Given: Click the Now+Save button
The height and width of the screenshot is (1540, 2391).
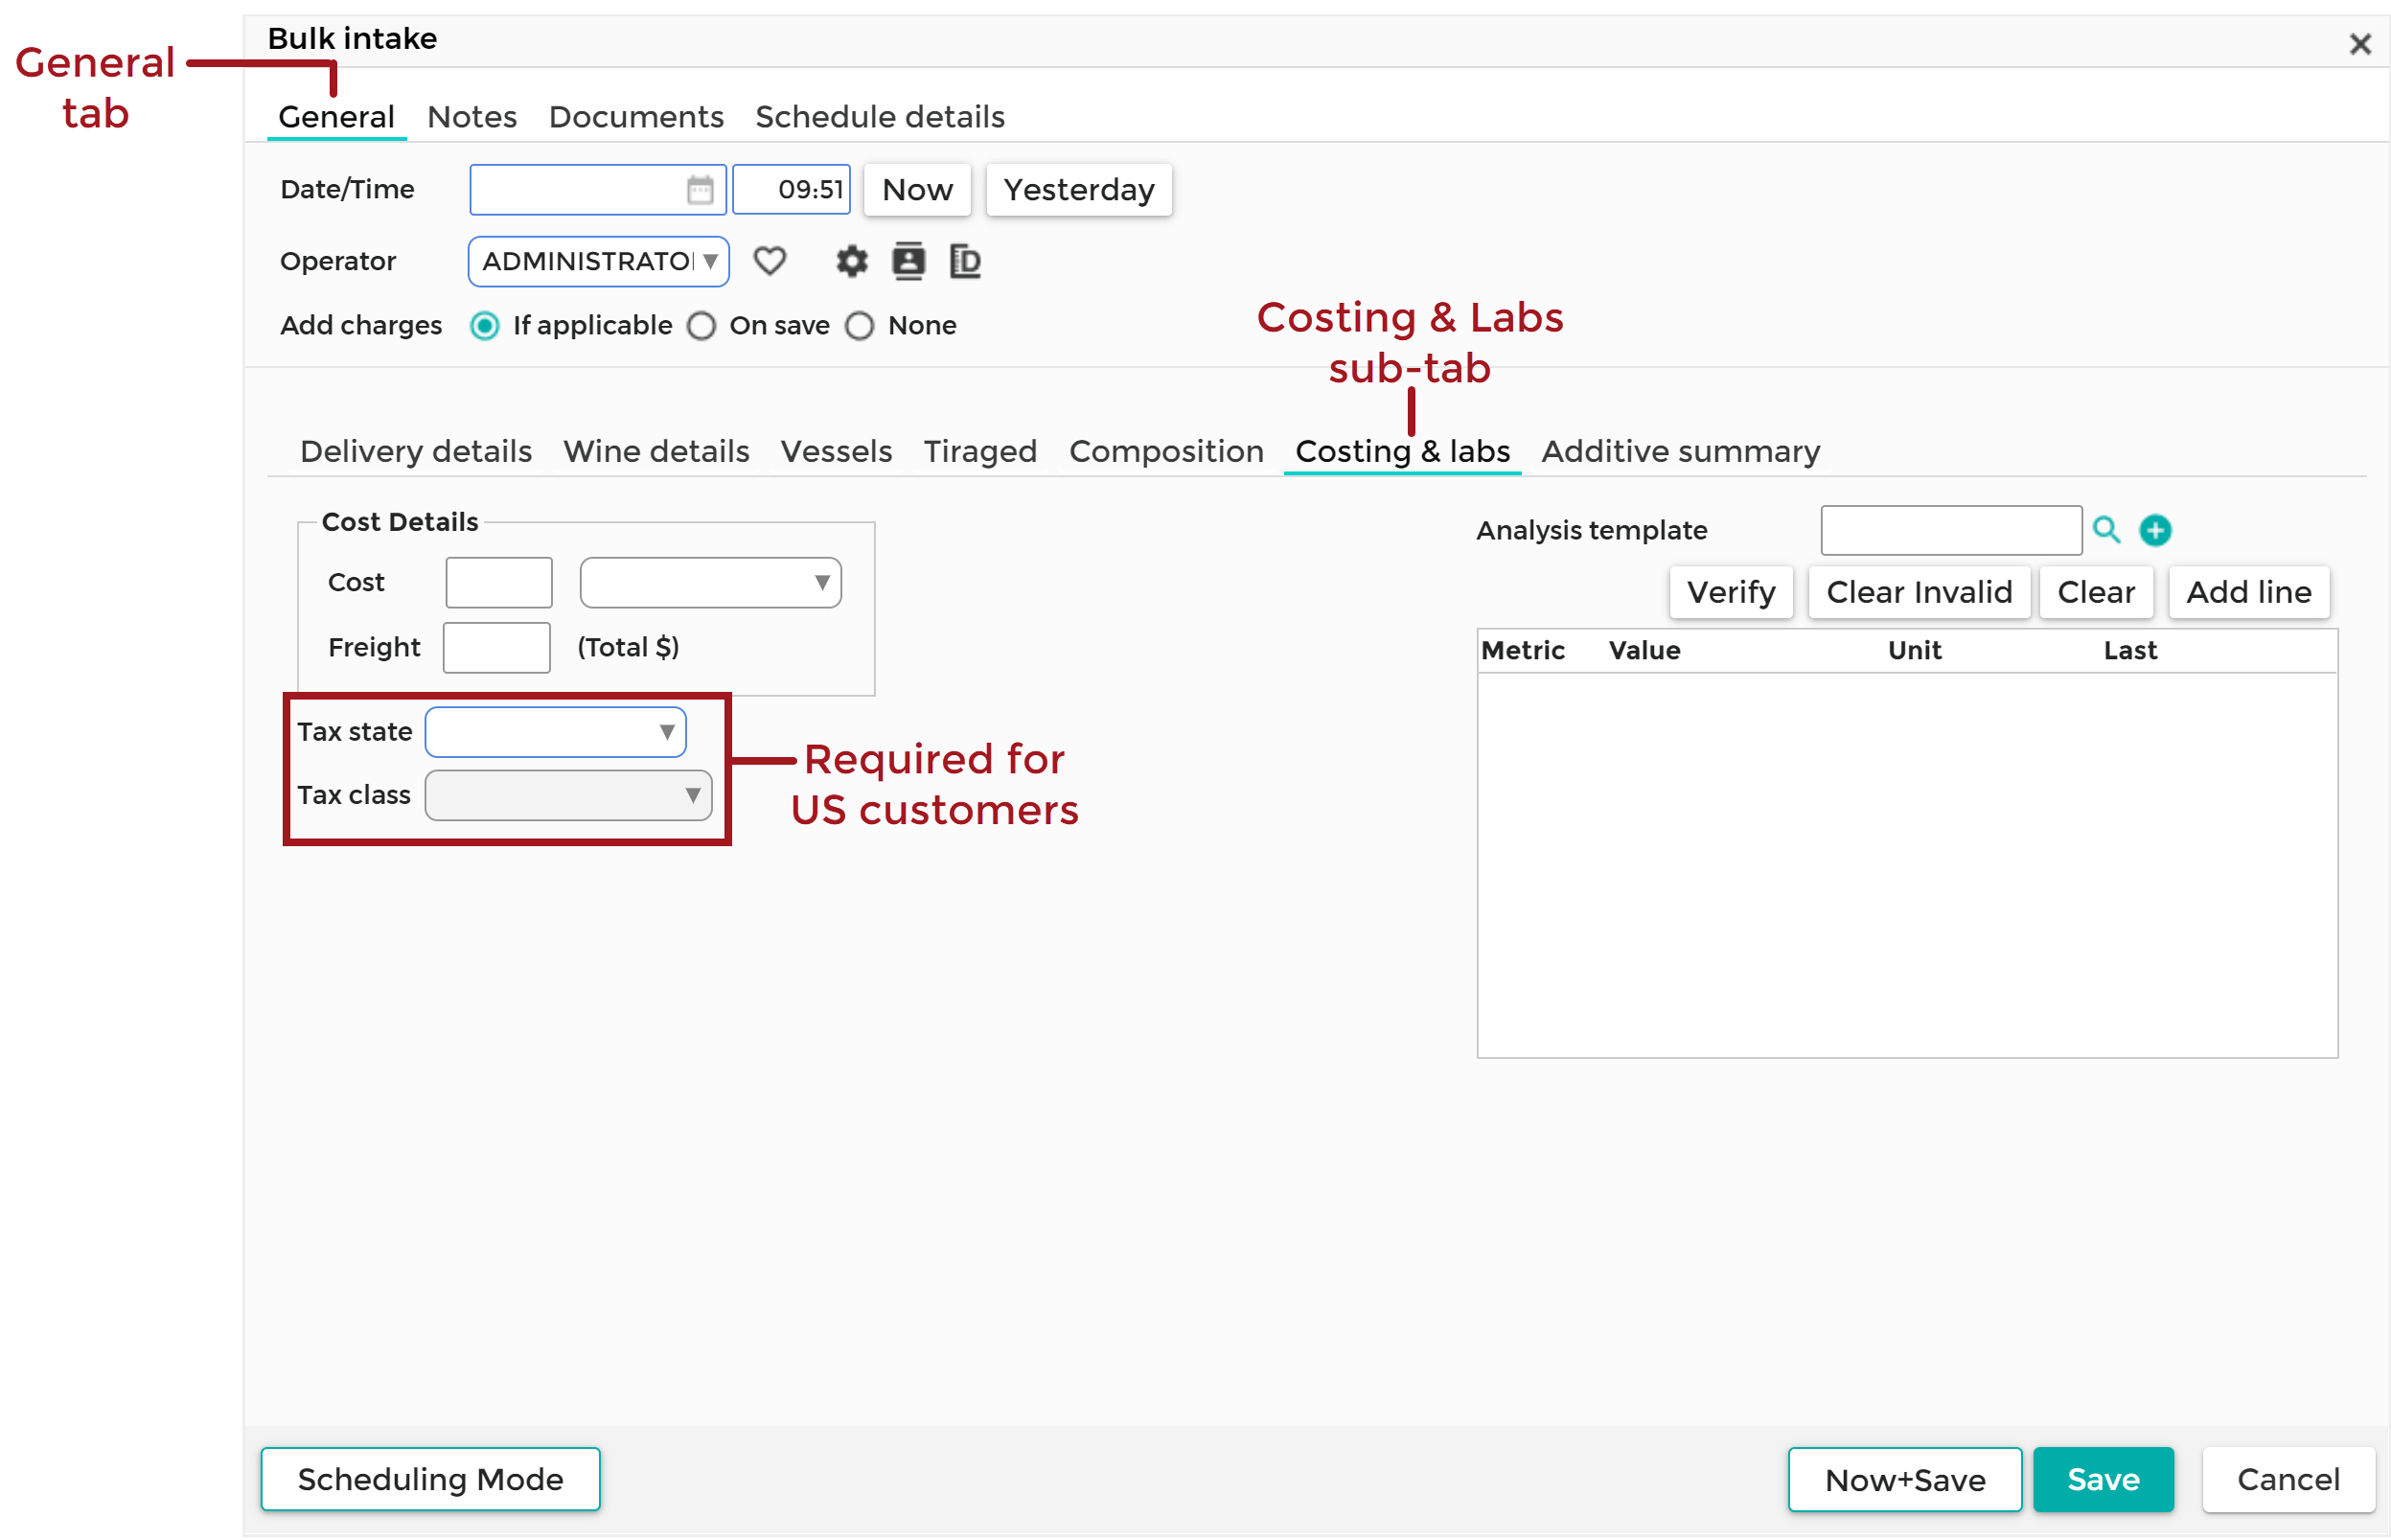Looking at the screenshot, I should coord(1904,1479).
